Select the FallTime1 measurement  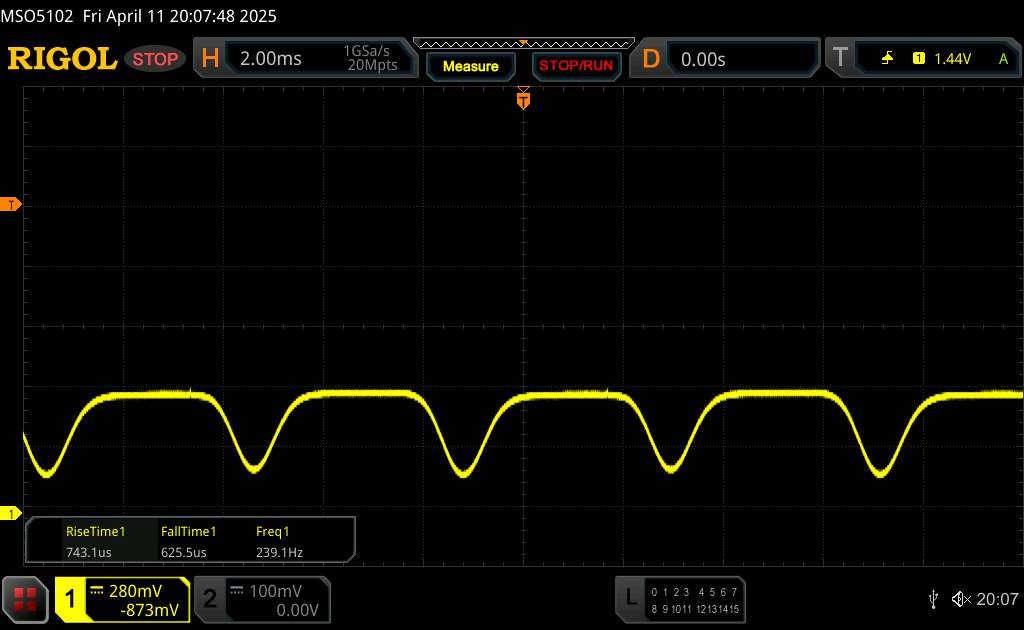(188, 531)
